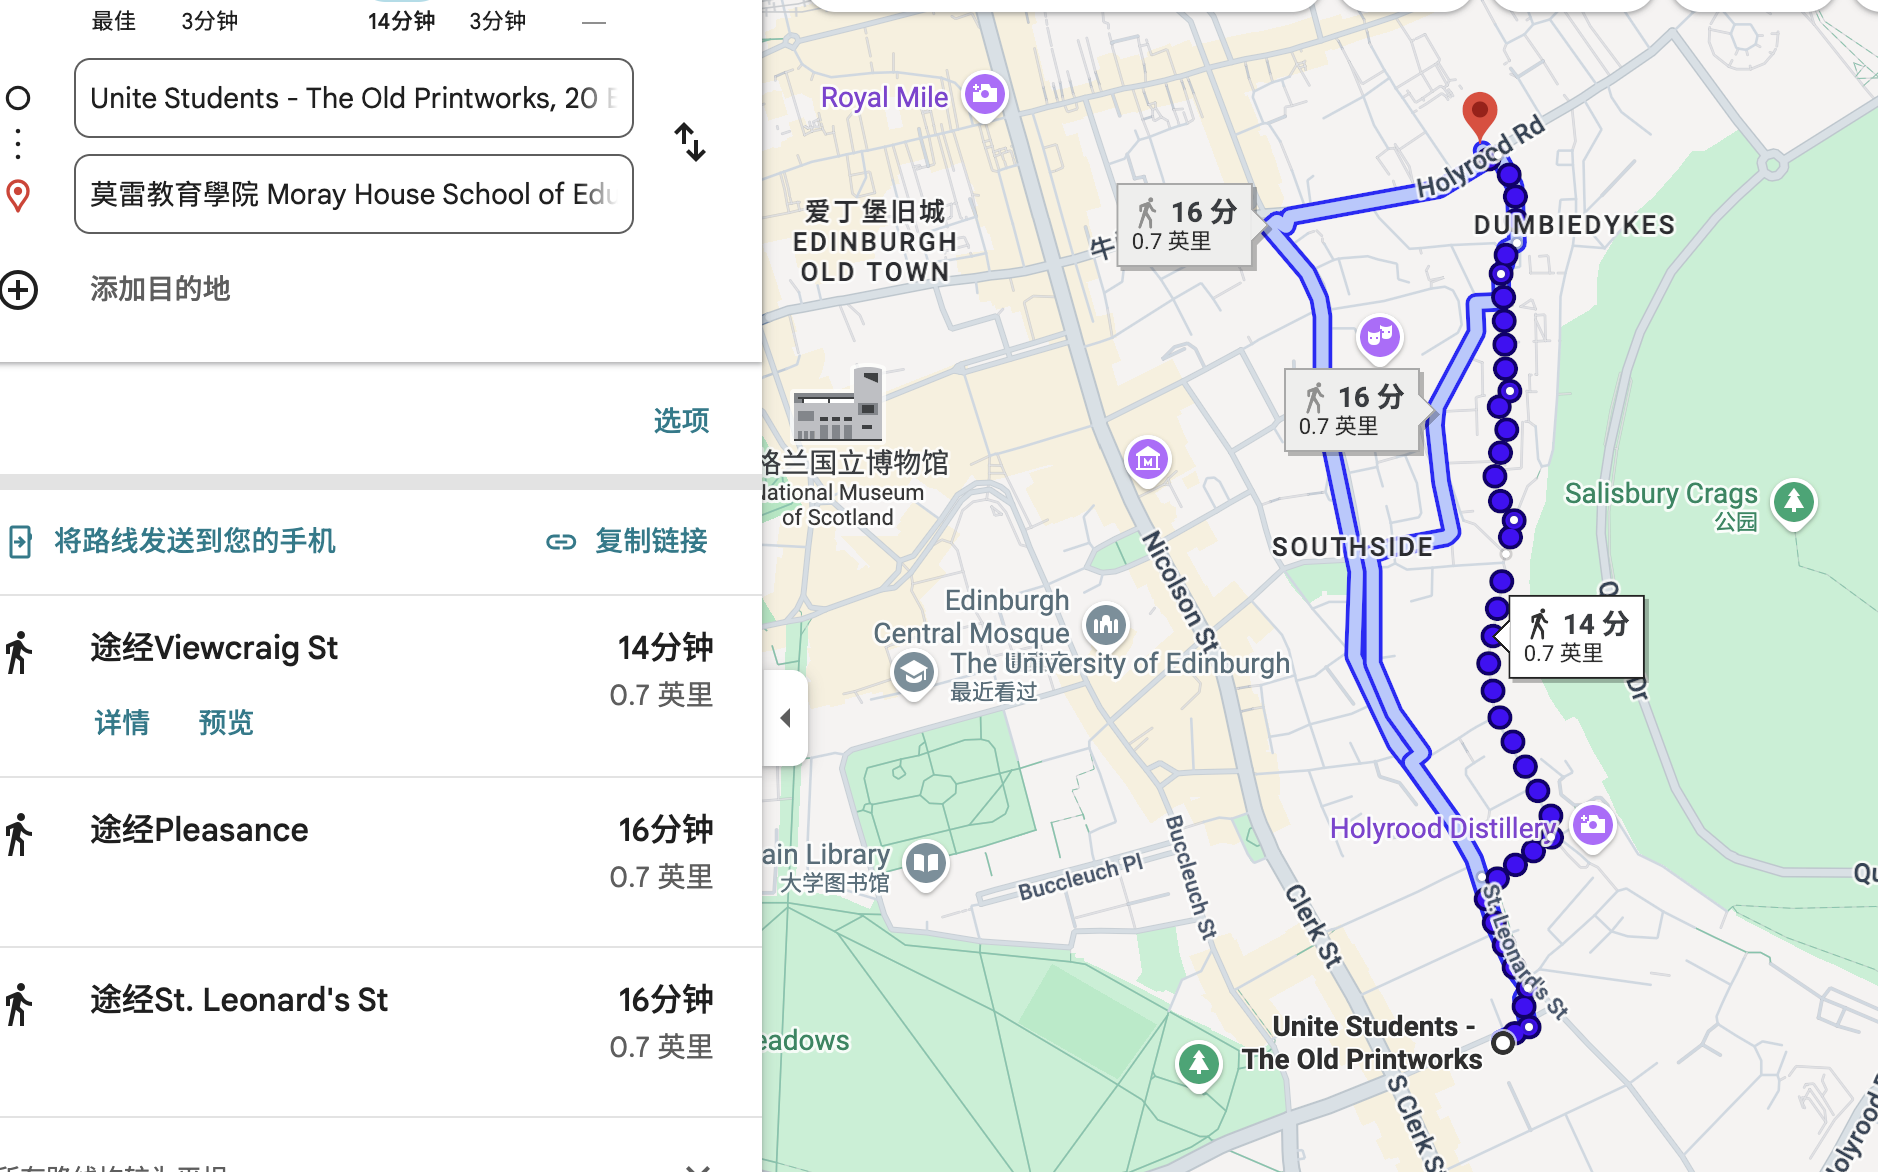Viewport: 1878px width, 1172px height.
Task: Select the 14分钟 walking travel mode tab
Action: pyautogui.click(x=401, y=20)
